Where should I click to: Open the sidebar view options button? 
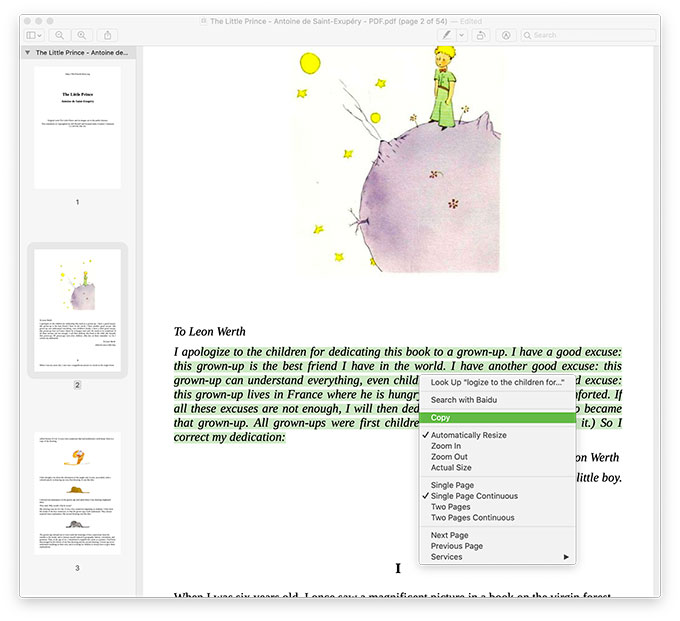click(34, 35)
